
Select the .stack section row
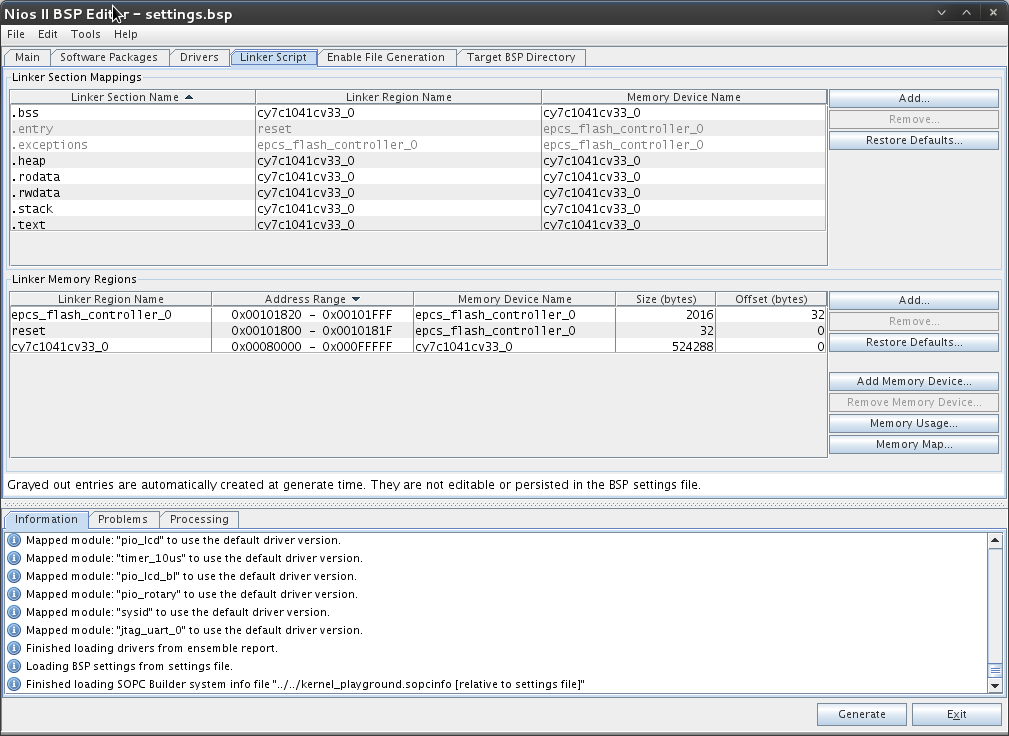[418, 209]
